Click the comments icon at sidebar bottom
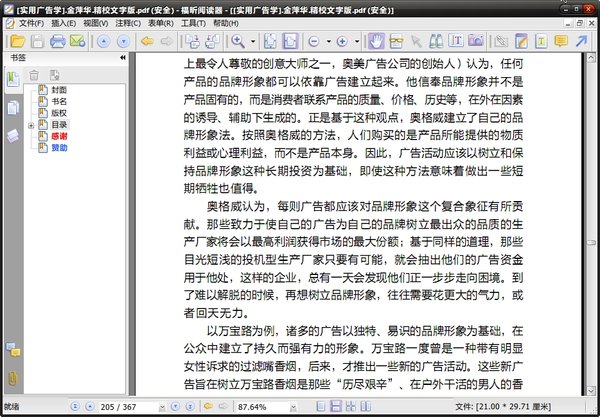This screenshot has width=600, height=417. 13,351
